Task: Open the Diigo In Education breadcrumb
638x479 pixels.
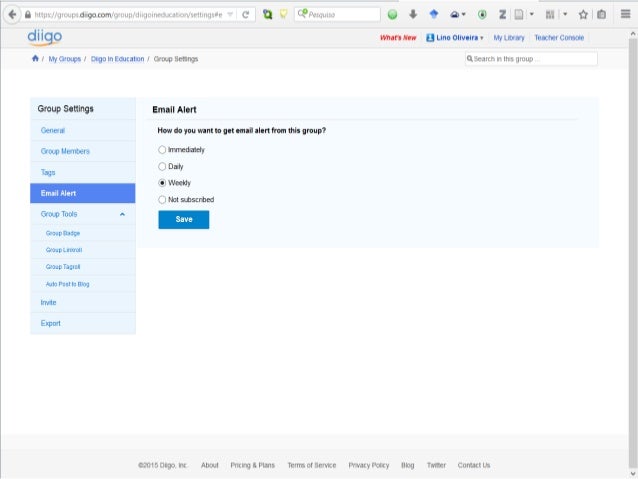Action: pos(118,59)
